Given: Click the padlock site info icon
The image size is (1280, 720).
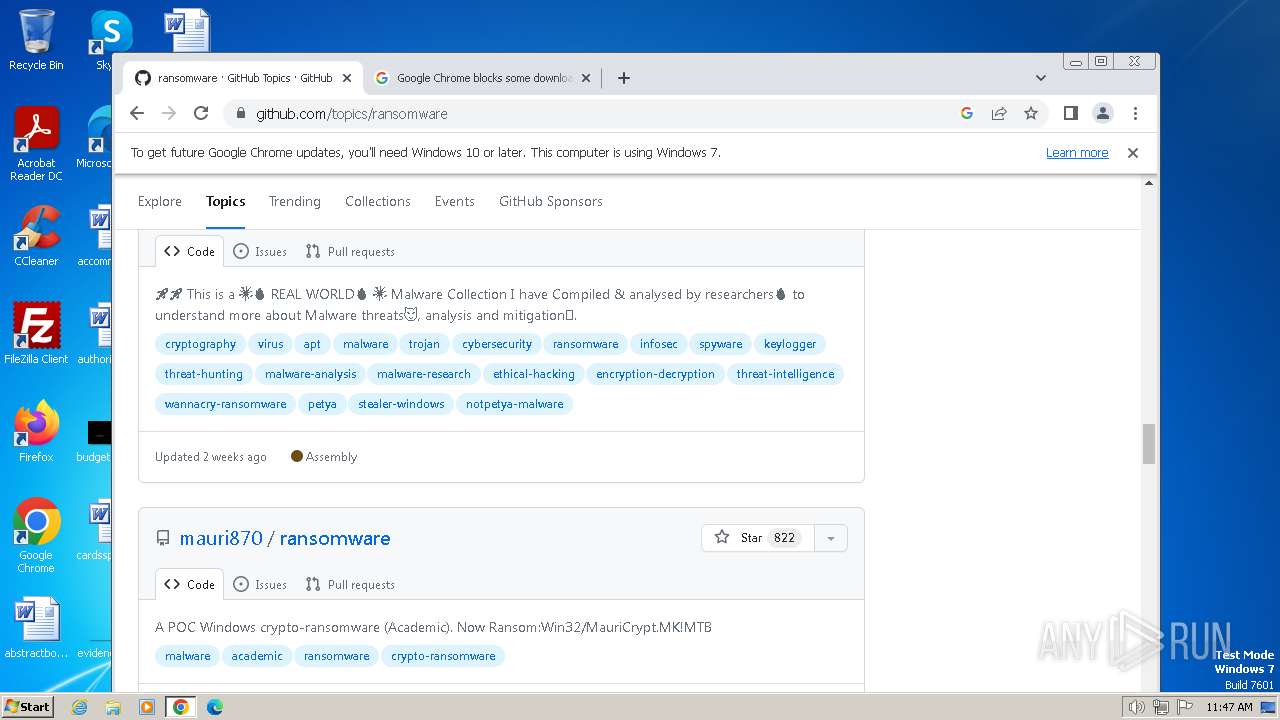Looking at the screenshot, I should click(x=240, y=114).
